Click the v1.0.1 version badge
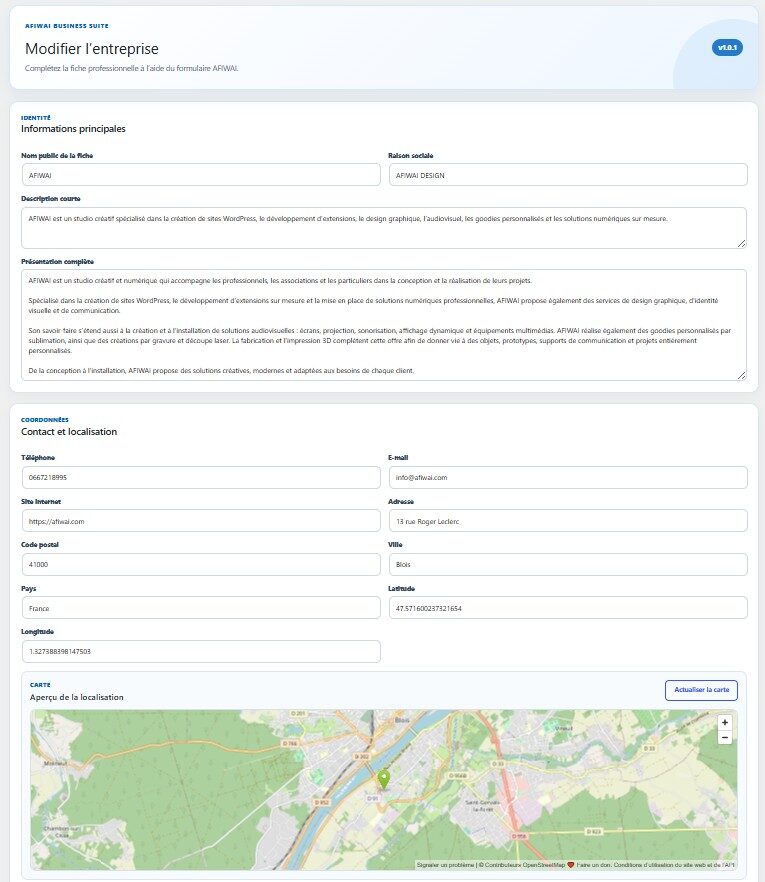This screenshot has width=765, height=882. pos(727,48)
